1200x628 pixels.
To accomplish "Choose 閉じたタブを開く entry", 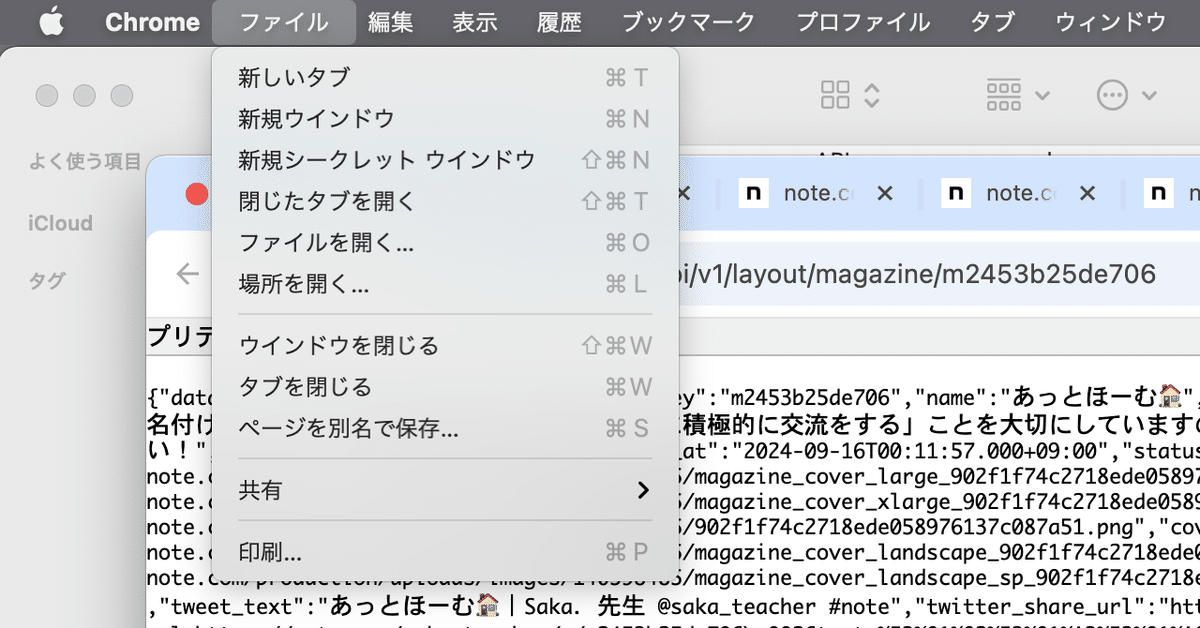I will [446, 201].
